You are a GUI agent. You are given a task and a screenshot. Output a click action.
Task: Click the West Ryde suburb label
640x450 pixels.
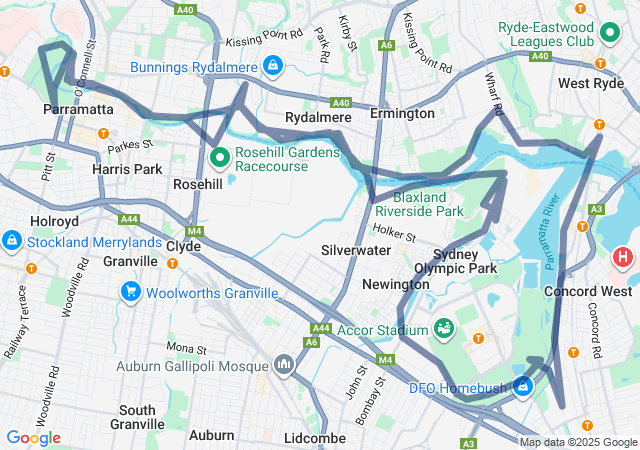[x=591, y=83]
